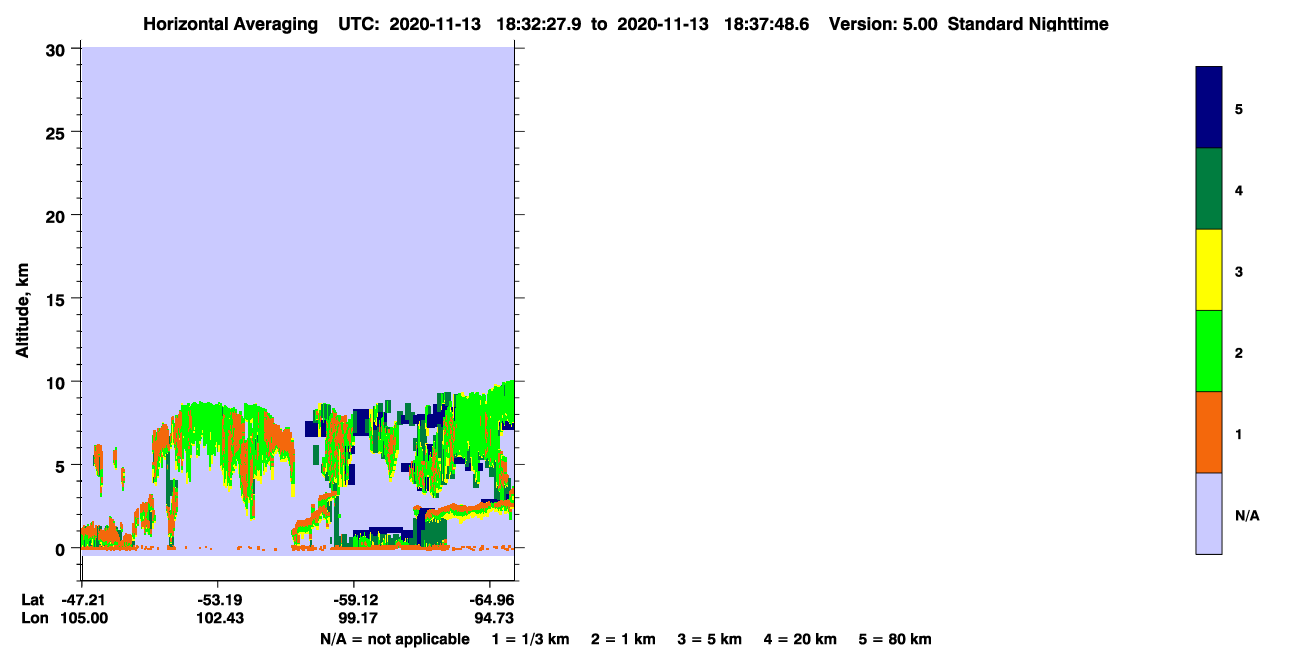Click the legend text '2 = 1 km'
Screen dimensions: 1300x667
coord(623,640)
